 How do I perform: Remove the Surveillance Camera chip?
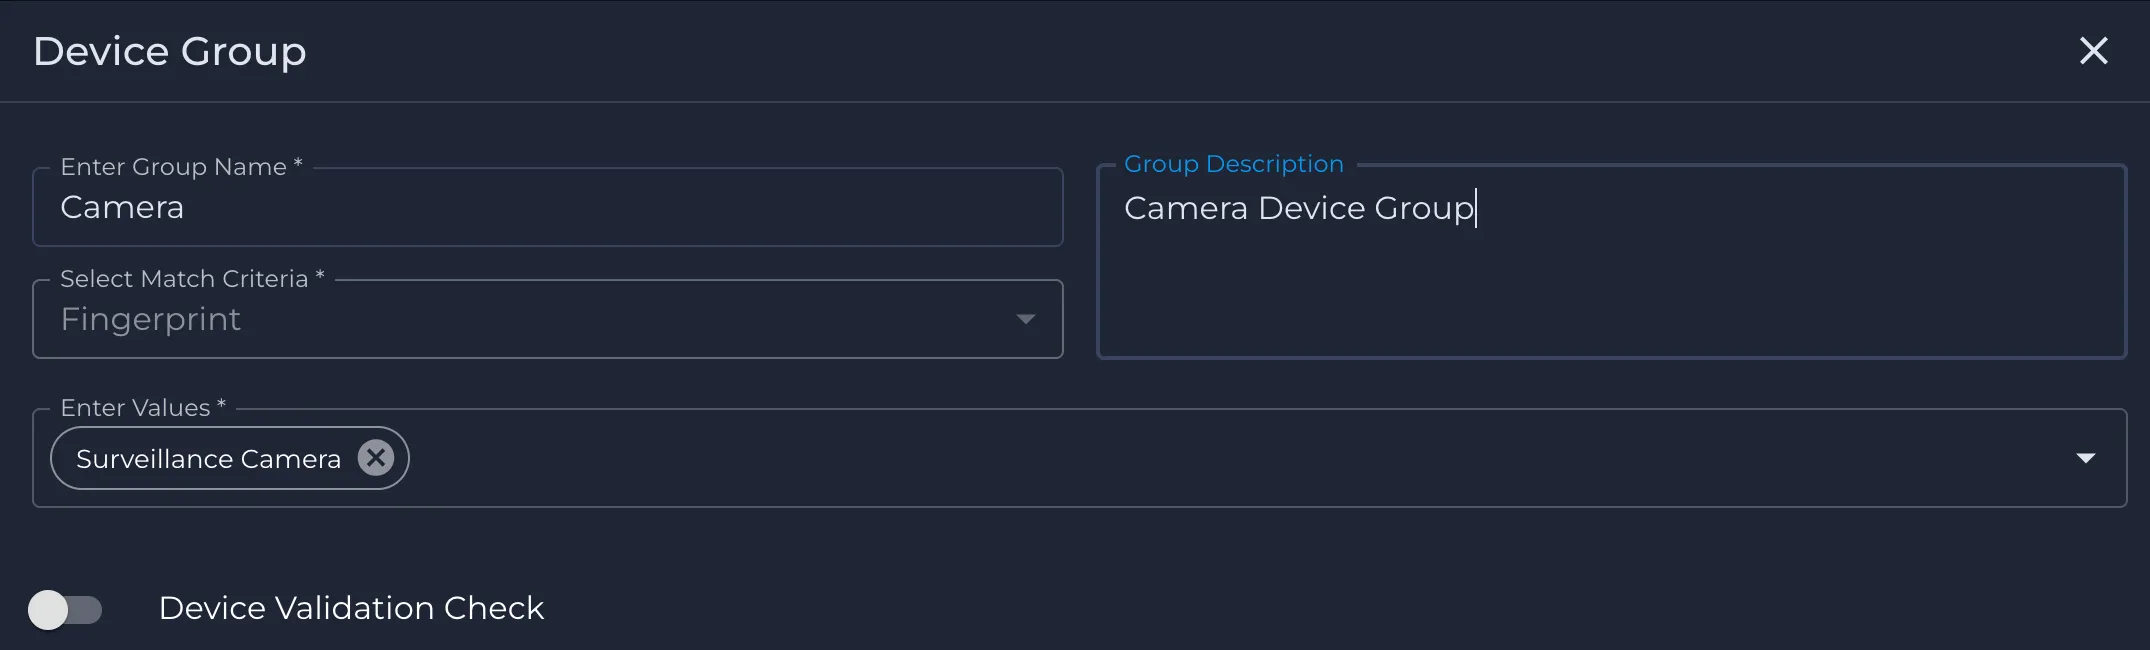pos(376,458)
